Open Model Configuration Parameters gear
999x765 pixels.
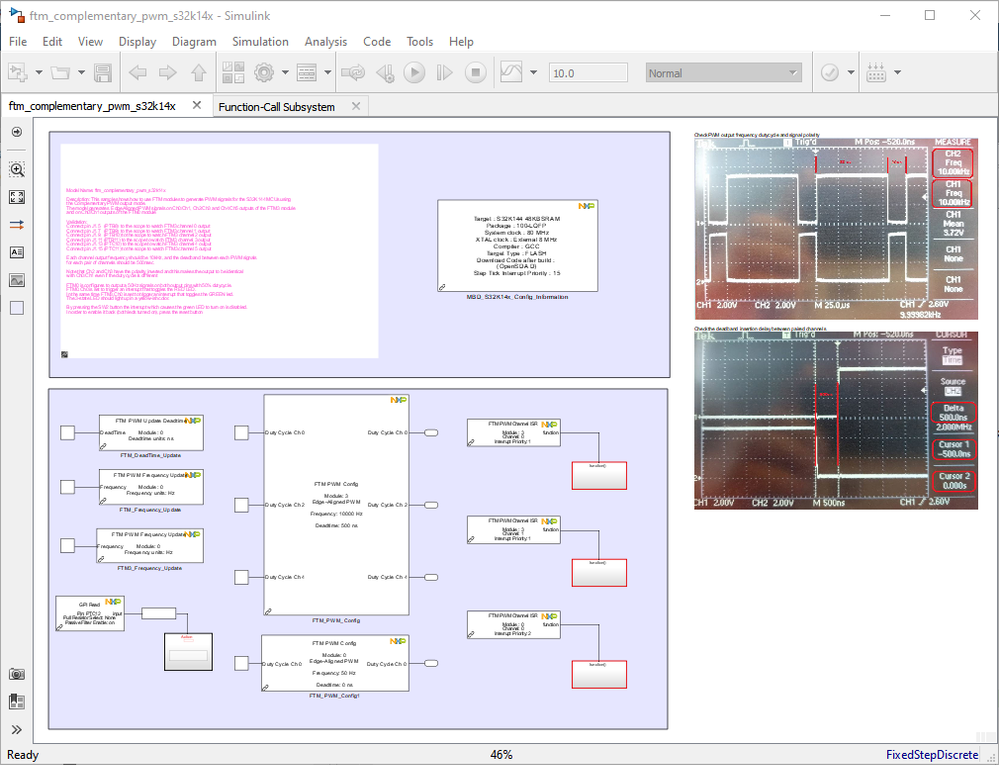(264, 73)
